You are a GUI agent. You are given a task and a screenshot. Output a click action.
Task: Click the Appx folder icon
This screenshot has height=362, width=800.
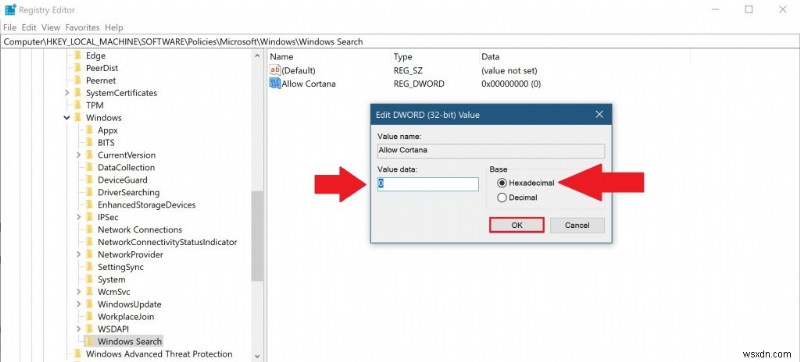(89, 130)
